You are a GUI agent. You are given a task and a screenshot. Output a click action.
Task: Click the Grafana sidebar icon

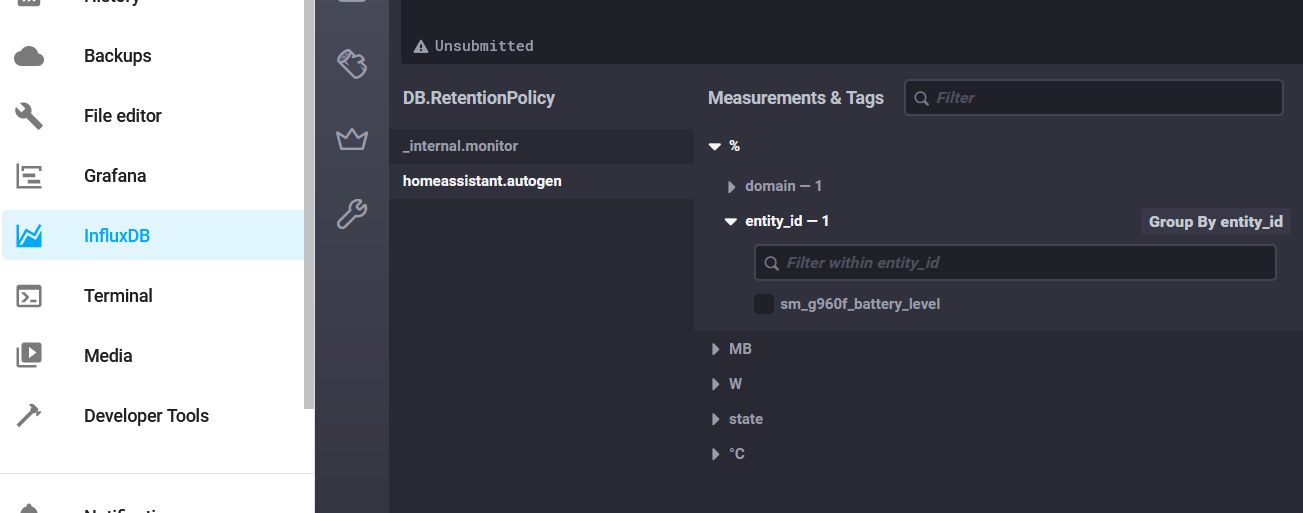click(x=29, y=176)
